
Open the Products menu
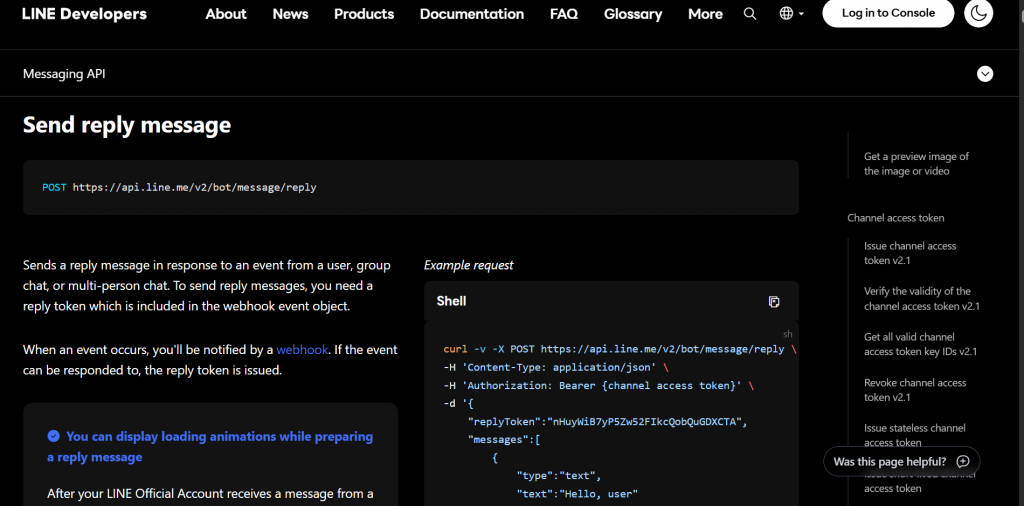pos(364,14)
